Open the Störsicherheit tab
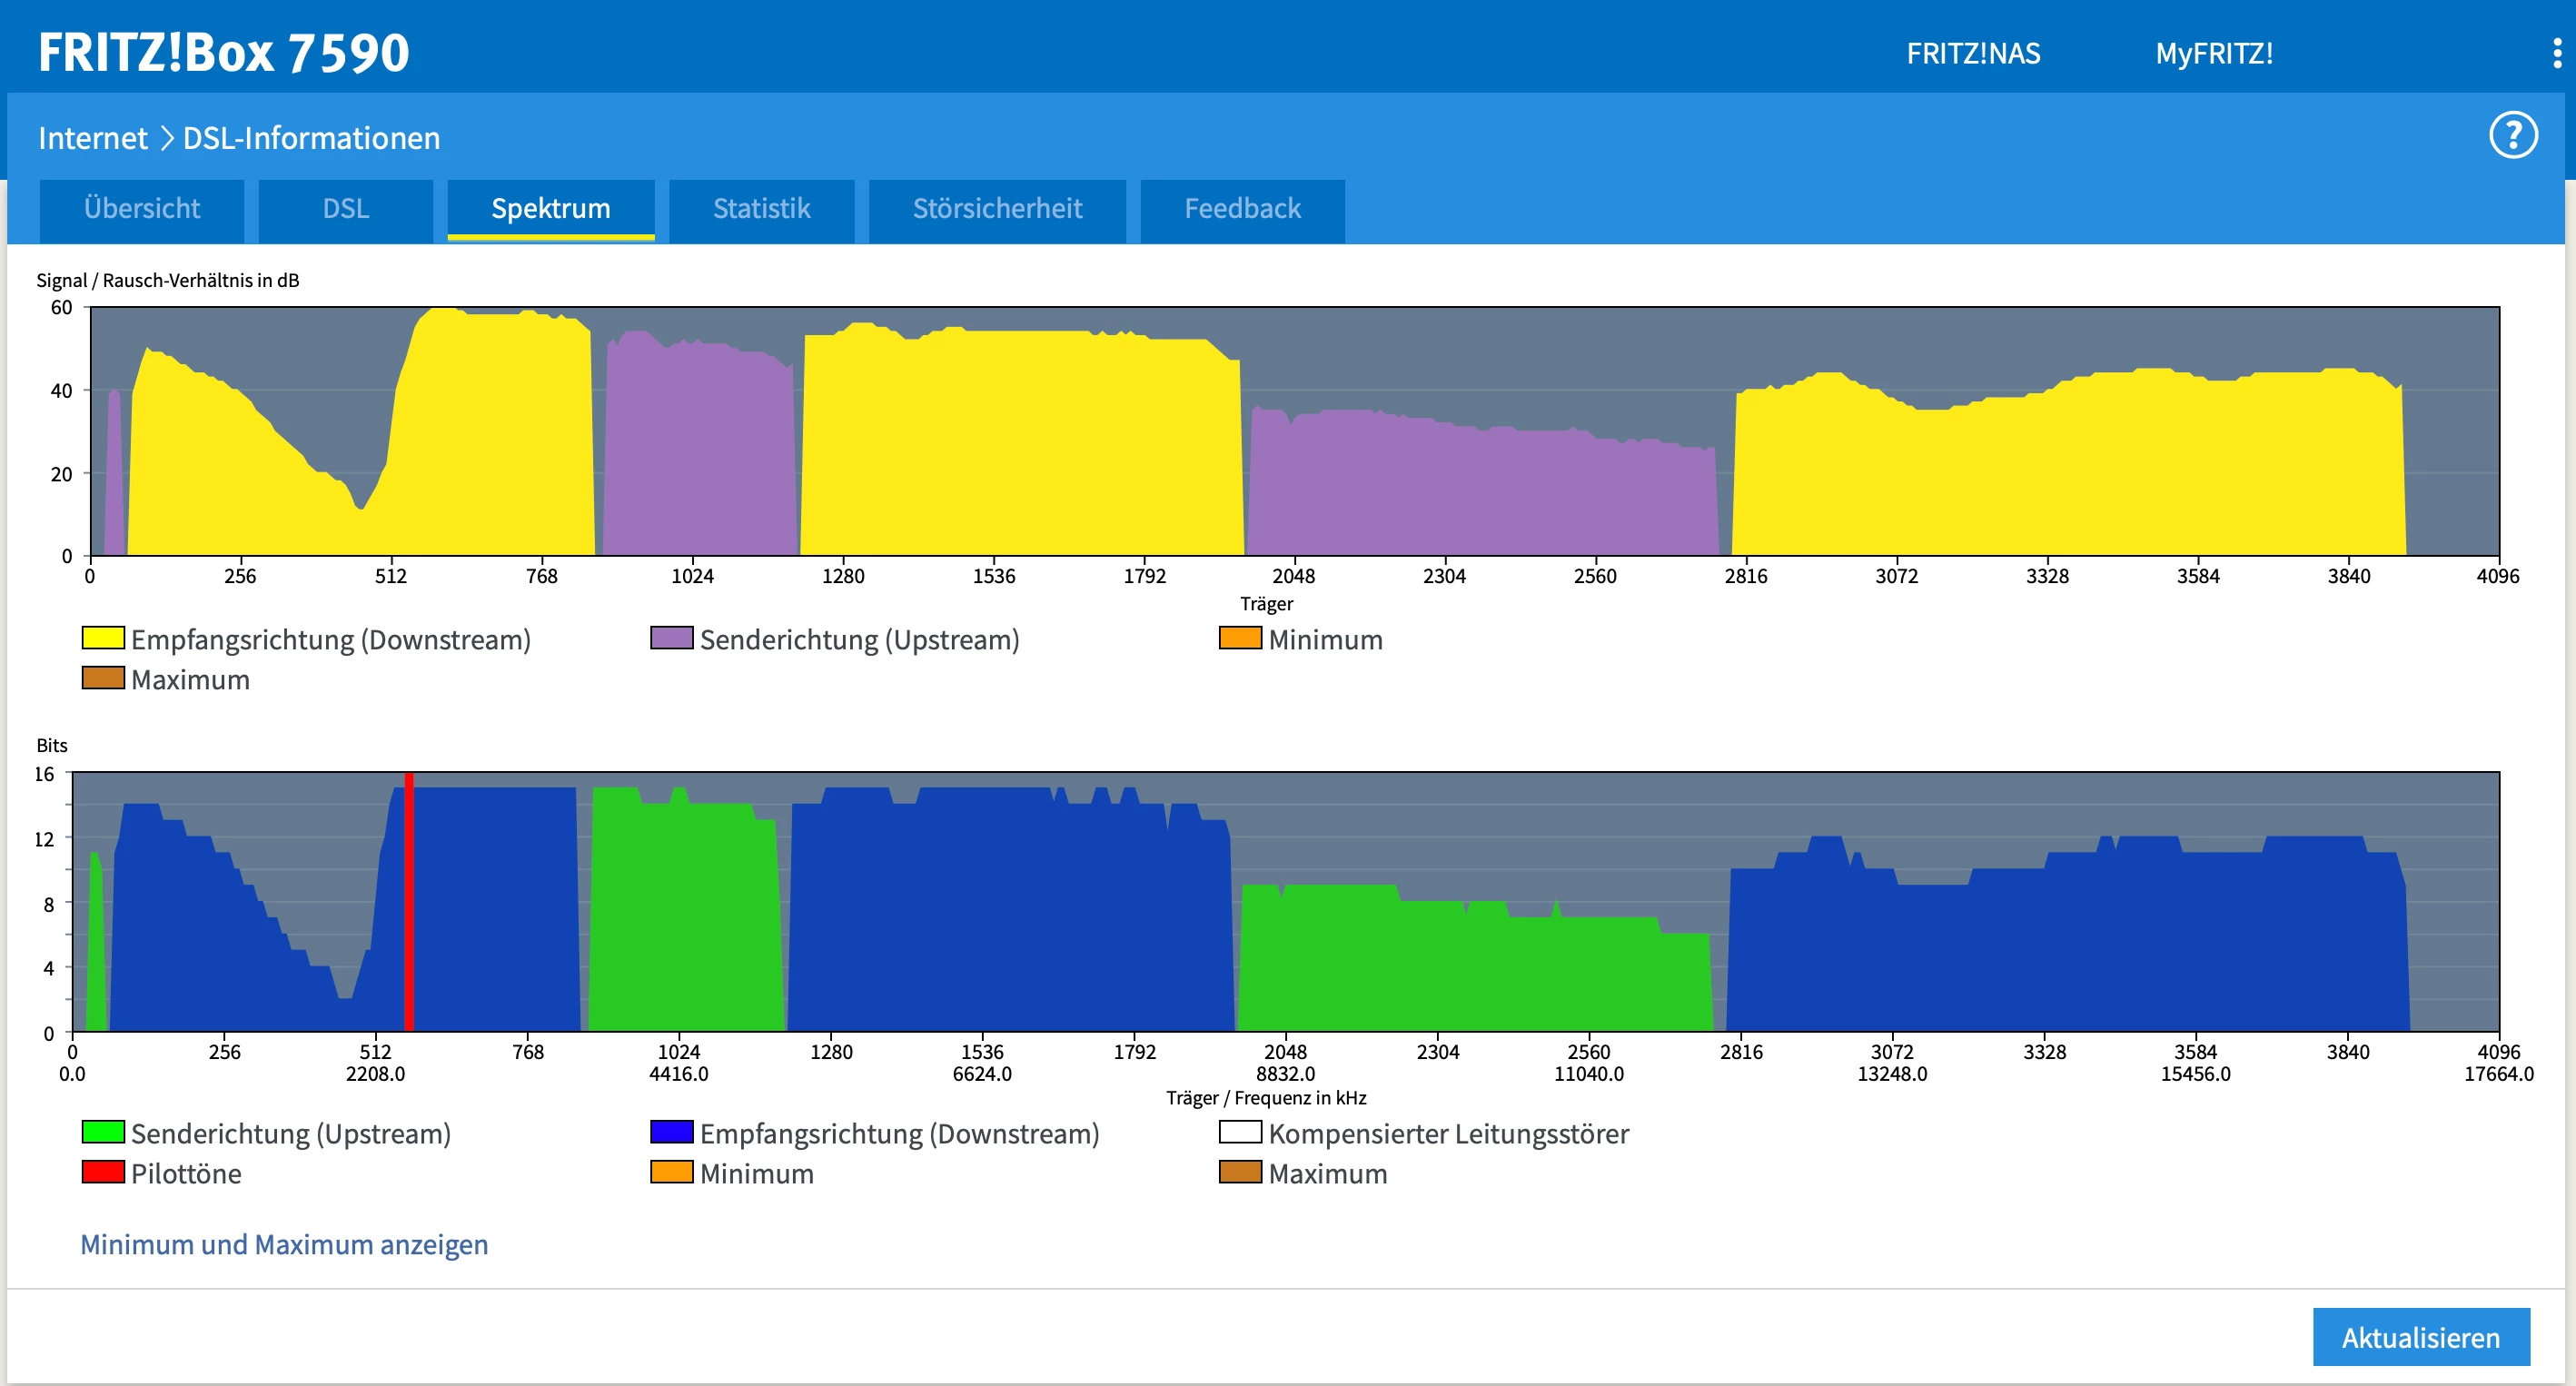 click(997, 209)
